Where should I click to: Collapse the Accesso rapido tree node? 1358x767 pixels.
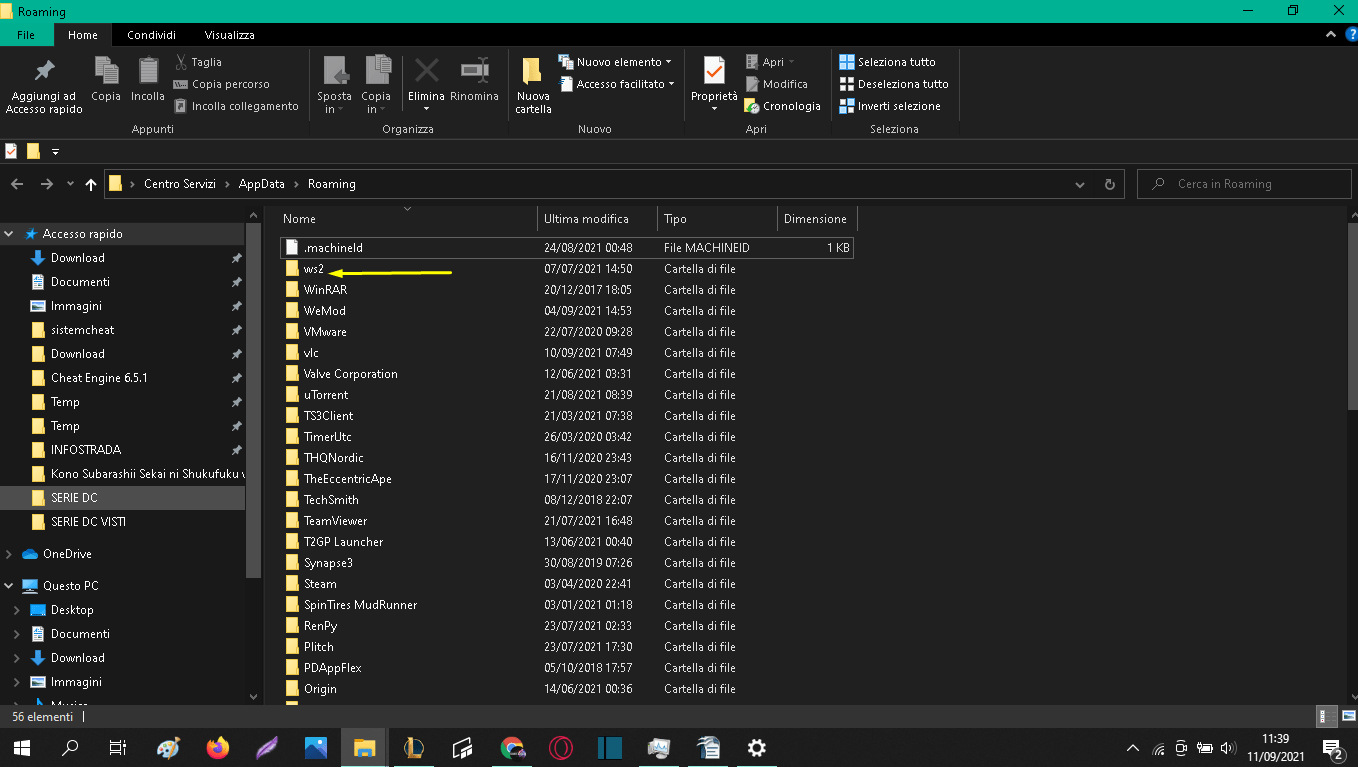tap(9, 234)
